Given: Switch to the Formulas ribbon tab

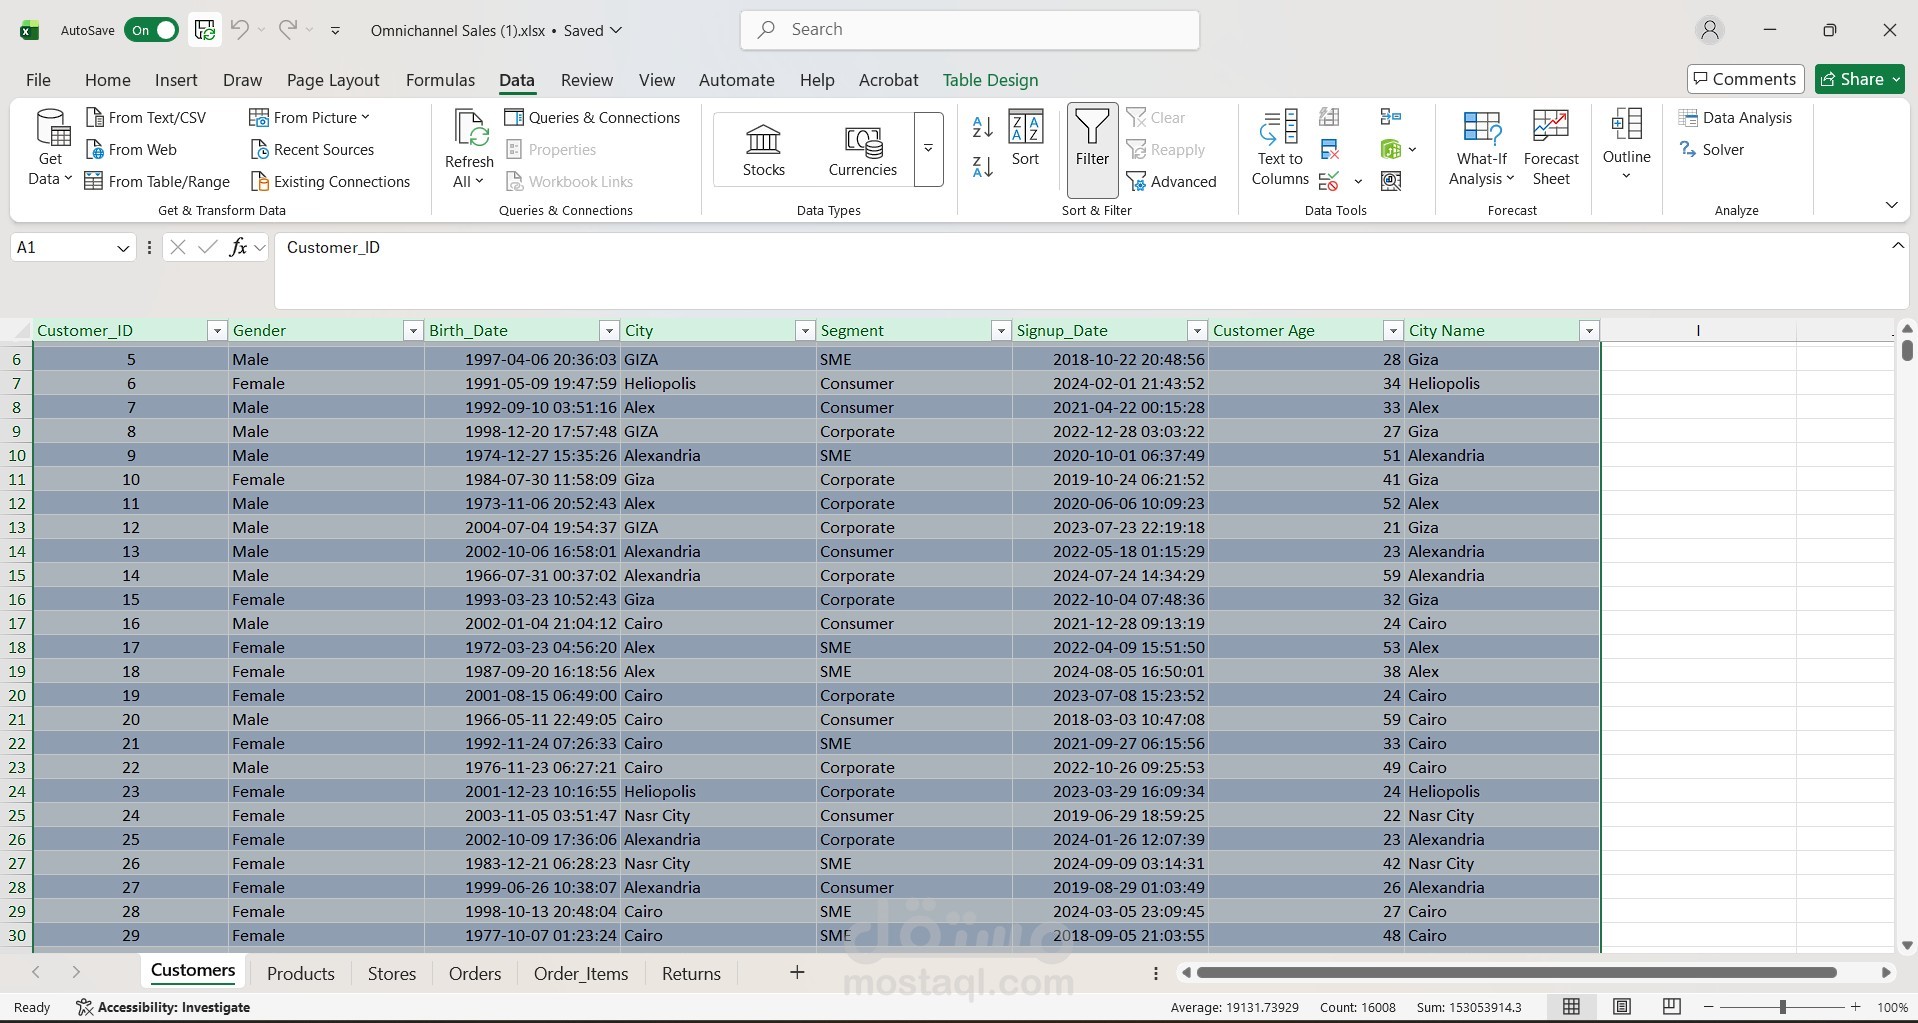Looking at the screenshot, I should click(x=440, y=80).
